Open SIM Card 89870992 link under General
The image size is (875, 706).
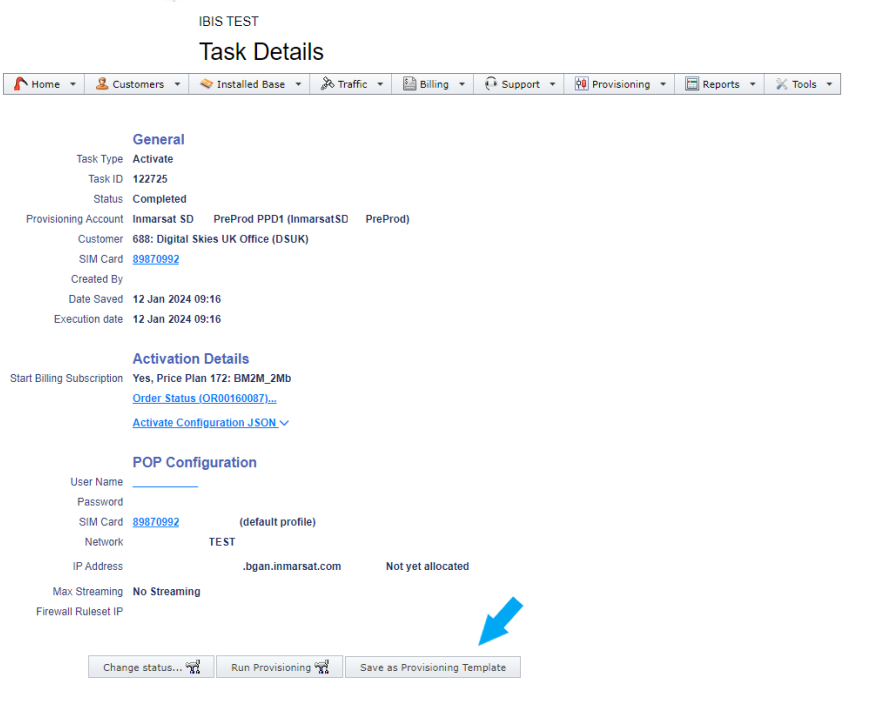156,259
